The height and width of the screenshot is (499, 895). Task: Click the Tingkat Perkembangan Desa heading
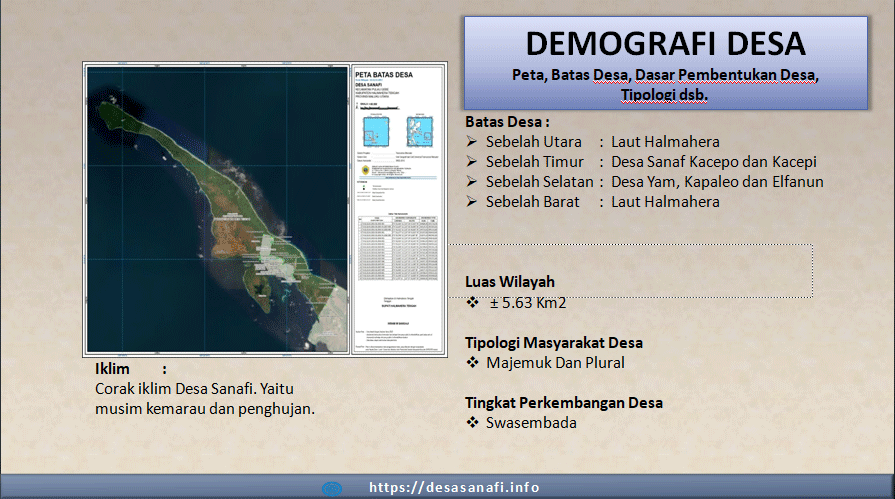pyautogui.click(x=564, y=402)
